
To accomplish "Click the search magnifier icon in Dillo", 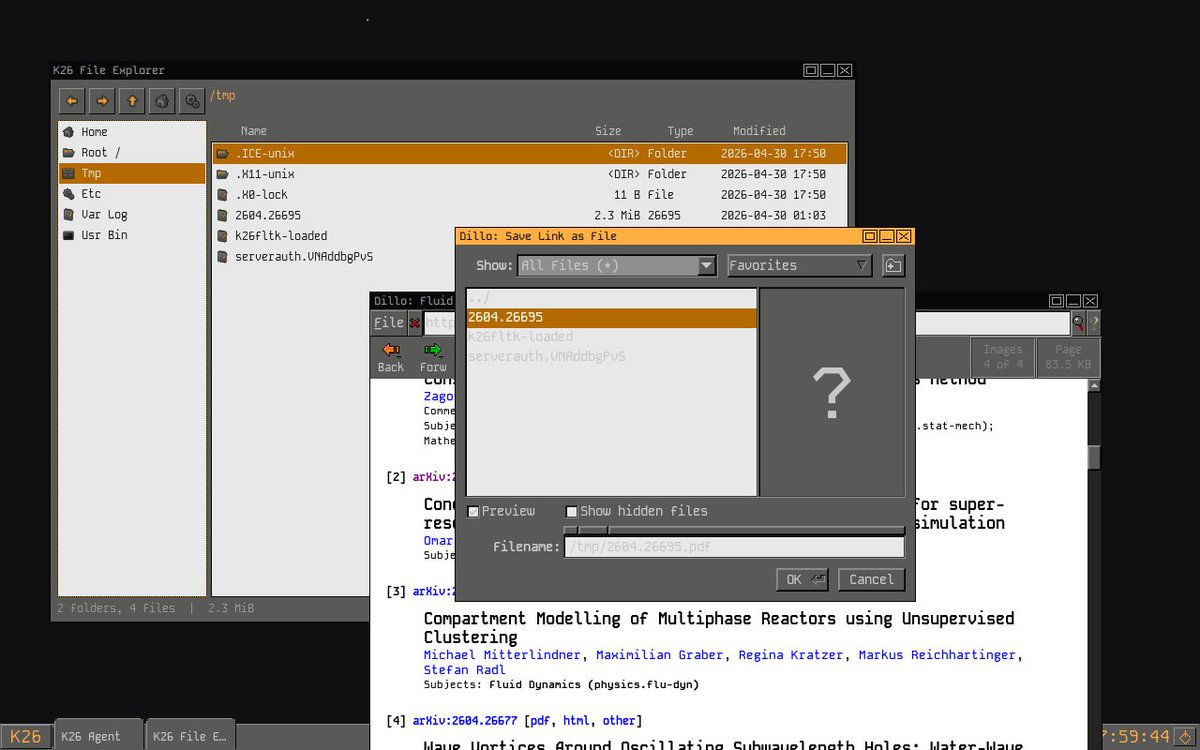I will (1079, 322).
